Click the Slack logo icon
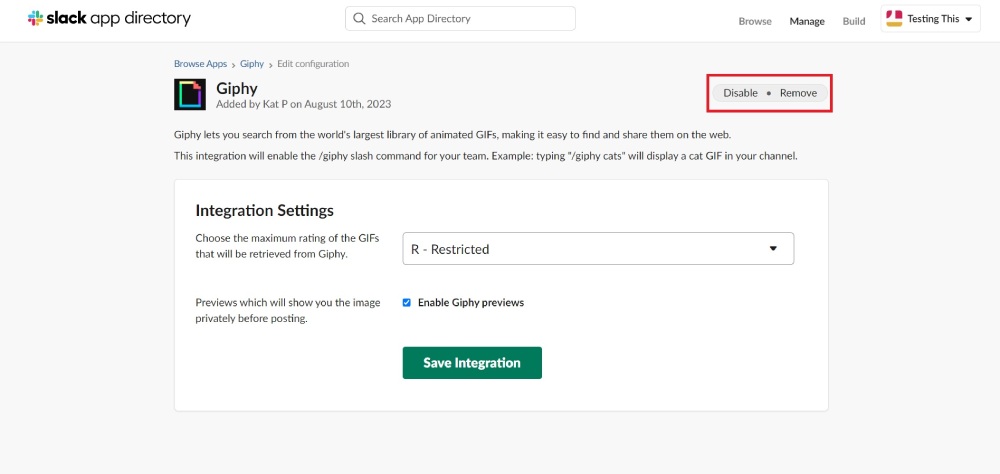Screen dimensions: 1000x474 [x=35, y=19]
